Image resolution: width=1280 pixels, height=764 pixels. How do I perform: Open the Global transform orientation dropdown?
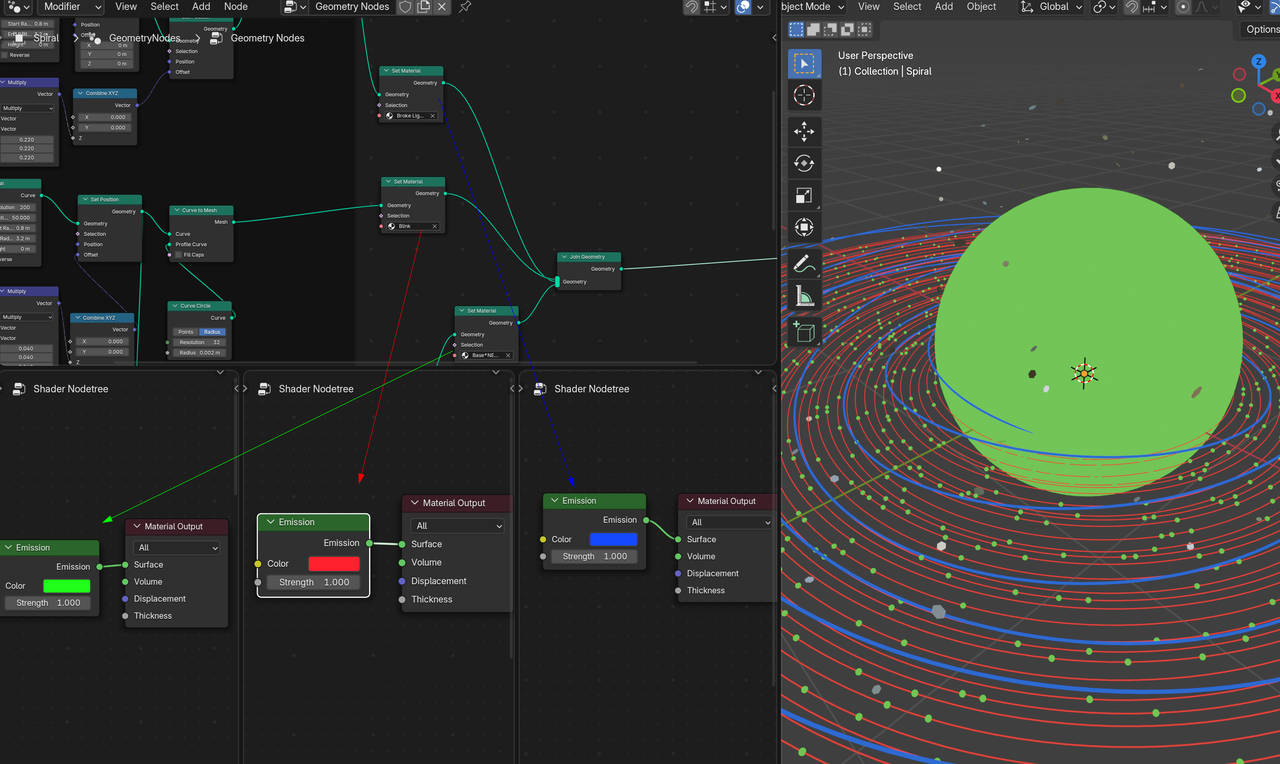coord(1051,7)
